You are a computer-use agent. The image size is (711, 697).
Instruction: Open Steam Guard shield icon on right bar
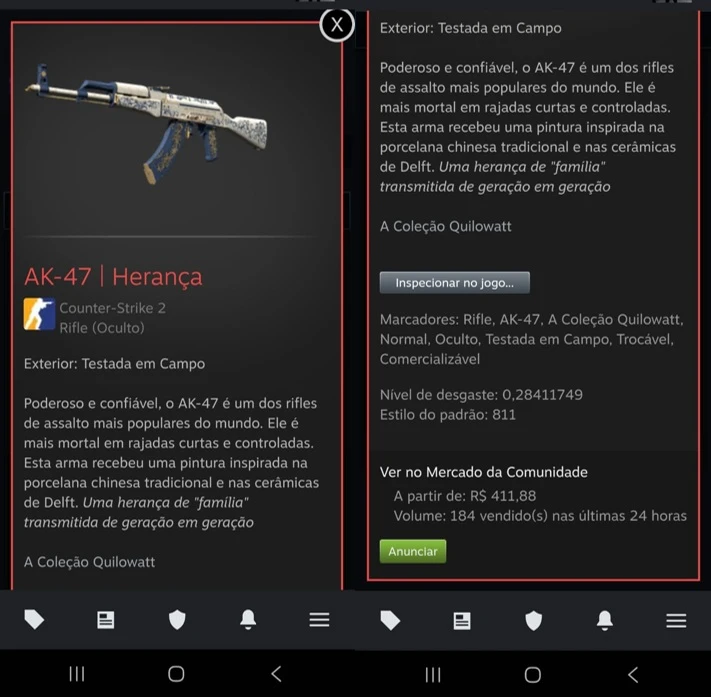[x=533, y=620]
